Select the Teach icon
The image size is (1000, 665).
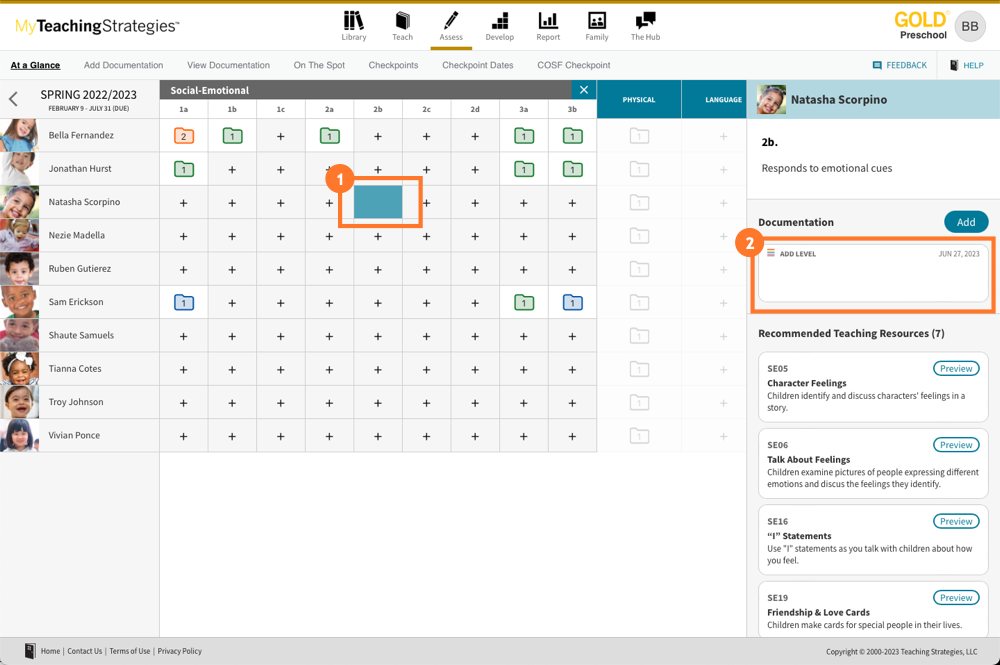click(402, 26)
